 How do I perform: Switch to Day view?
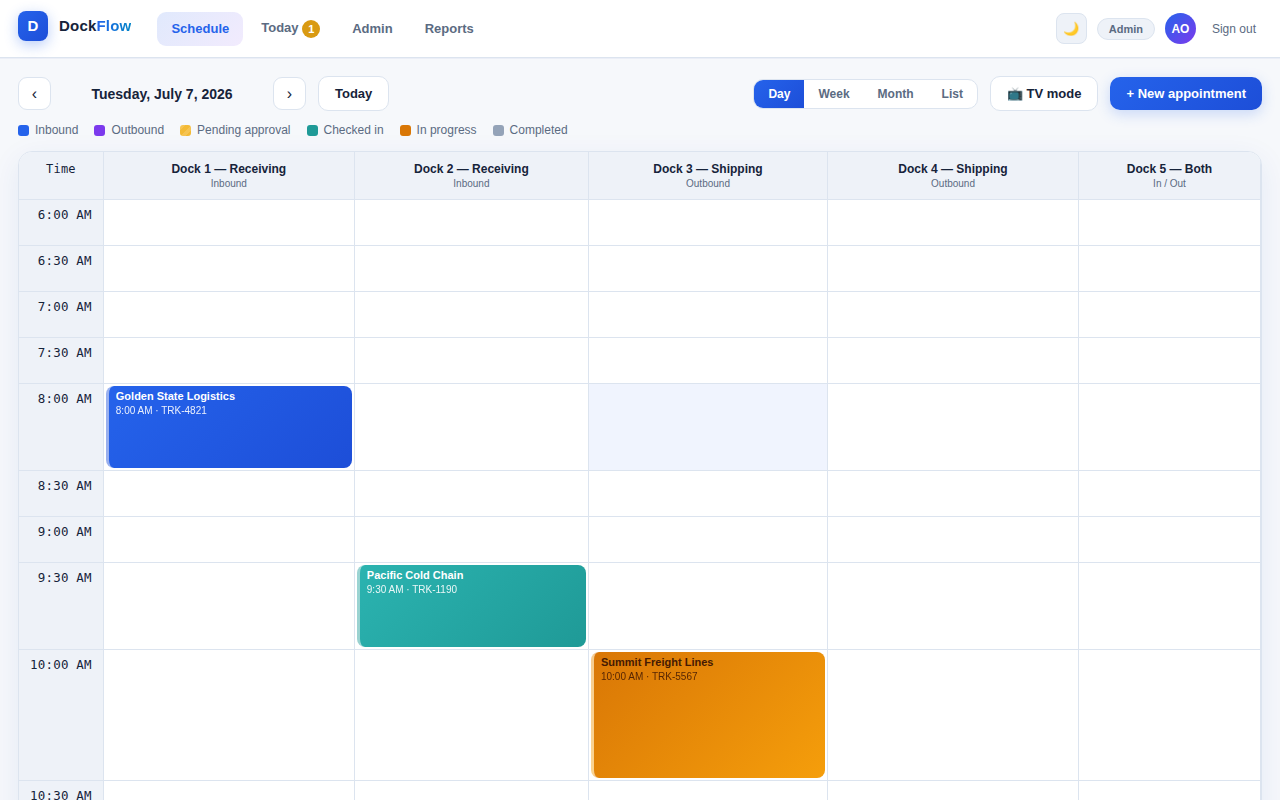point(779,94)
